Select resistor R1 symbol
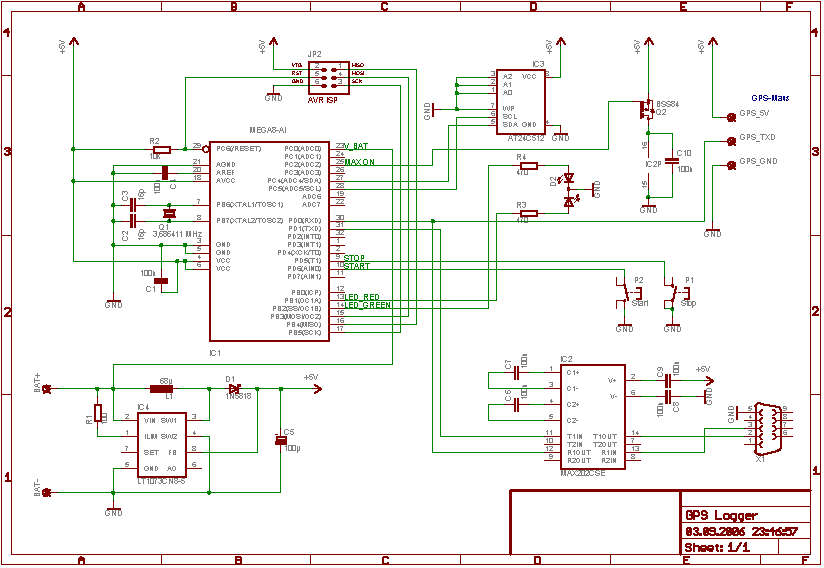This screenshot has width=824, height=568. (97, 414)
